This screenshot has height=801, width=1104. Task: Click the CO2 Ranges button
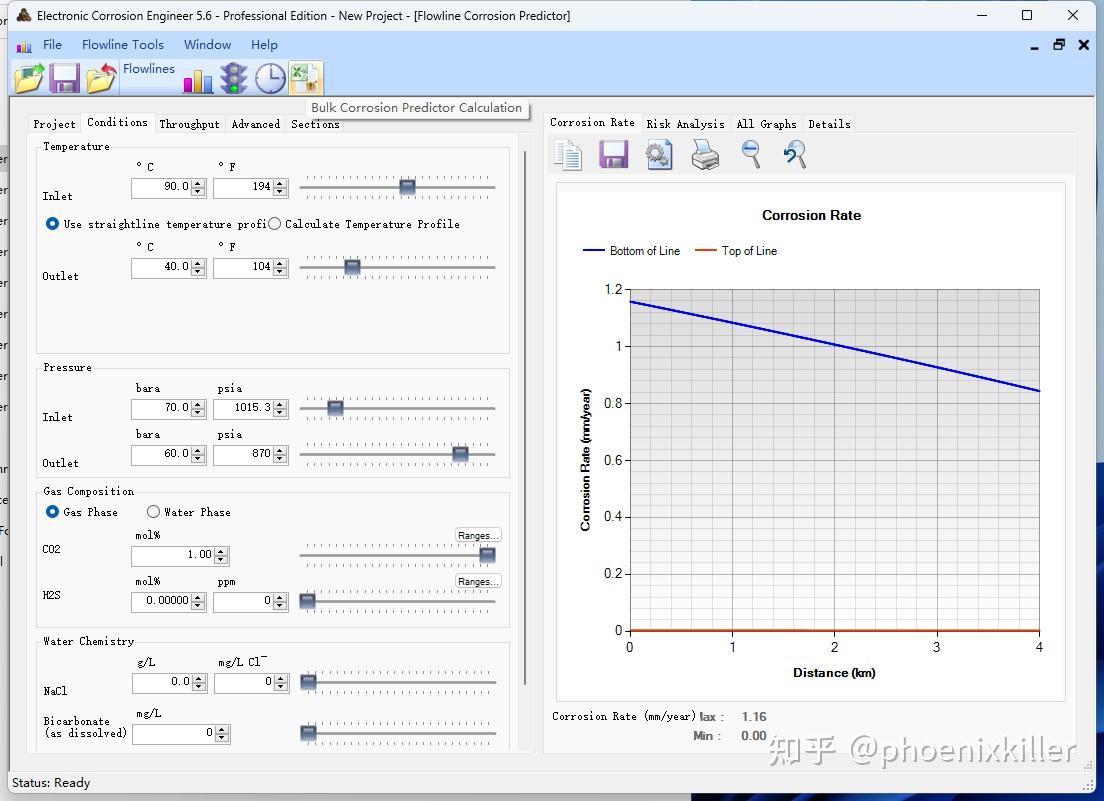click(x=478, y=536)
